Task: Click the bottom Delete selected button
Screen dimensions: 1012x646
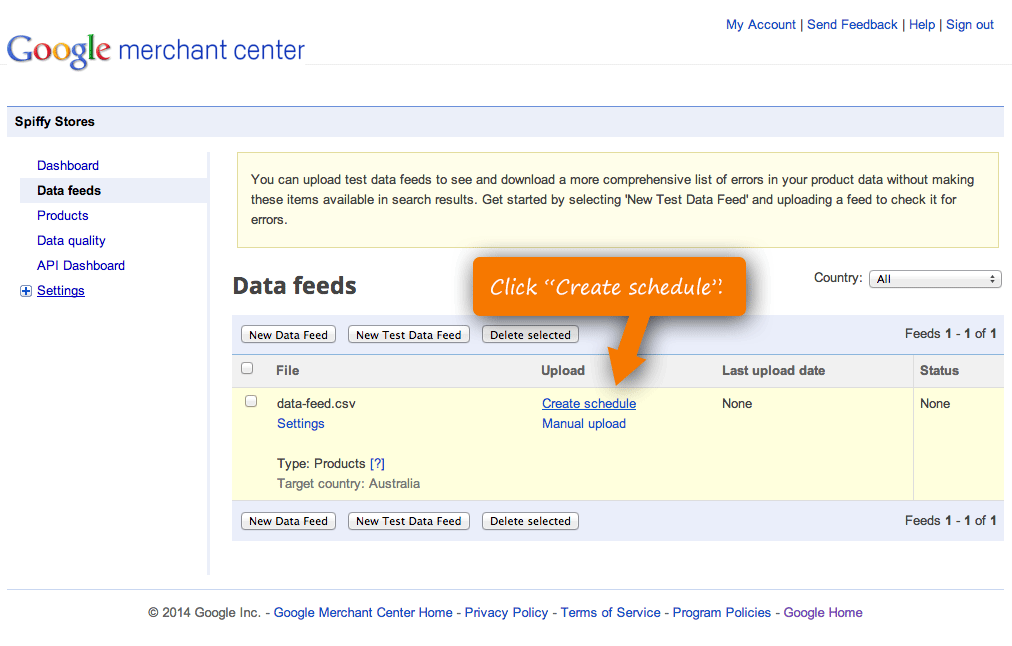Action: (x=530, y=521)
